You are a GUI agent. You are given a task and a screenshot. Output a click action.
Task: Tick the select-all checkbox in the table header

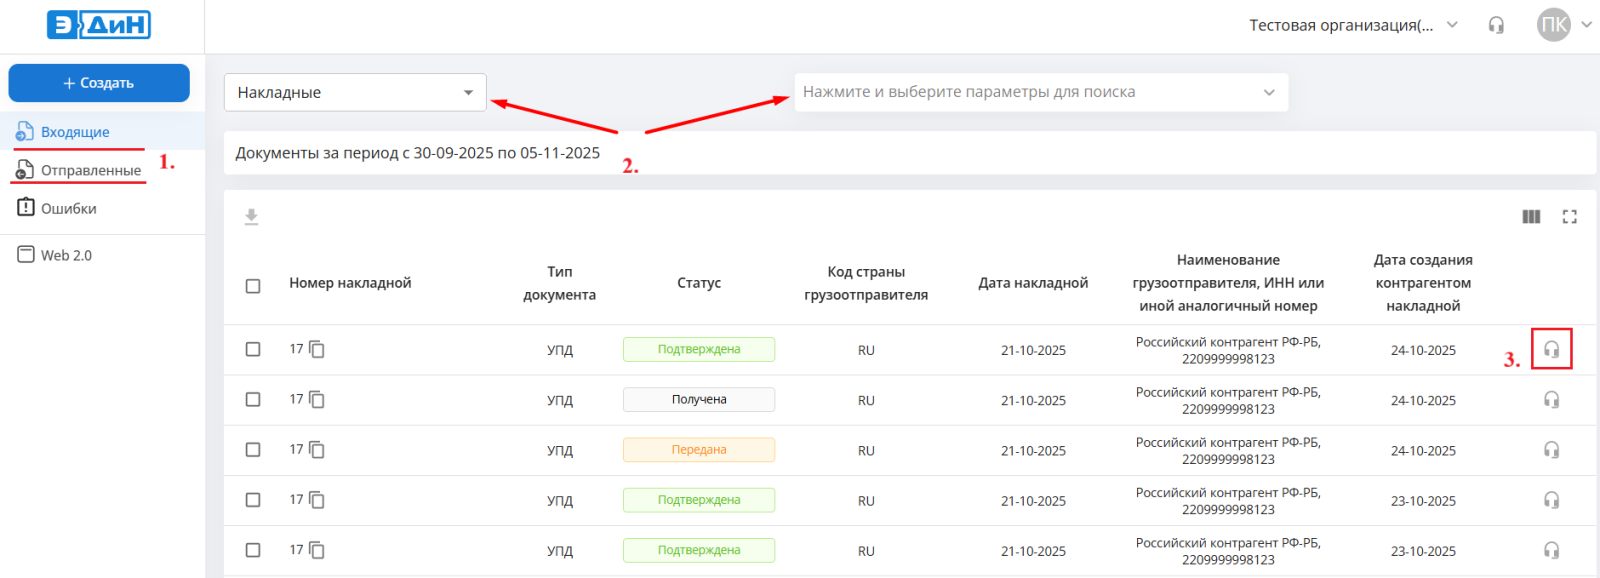tap(253, 286)
